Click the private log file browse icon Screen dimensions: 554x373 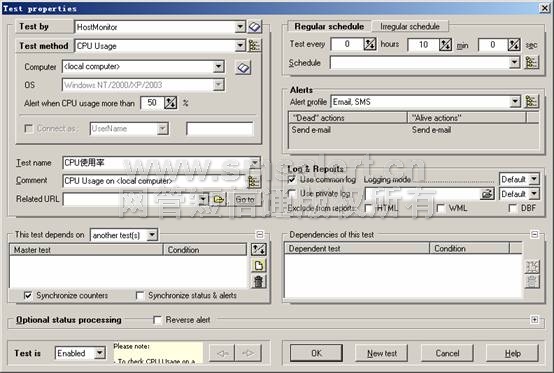pyautogui.click(x=487, y=194)
